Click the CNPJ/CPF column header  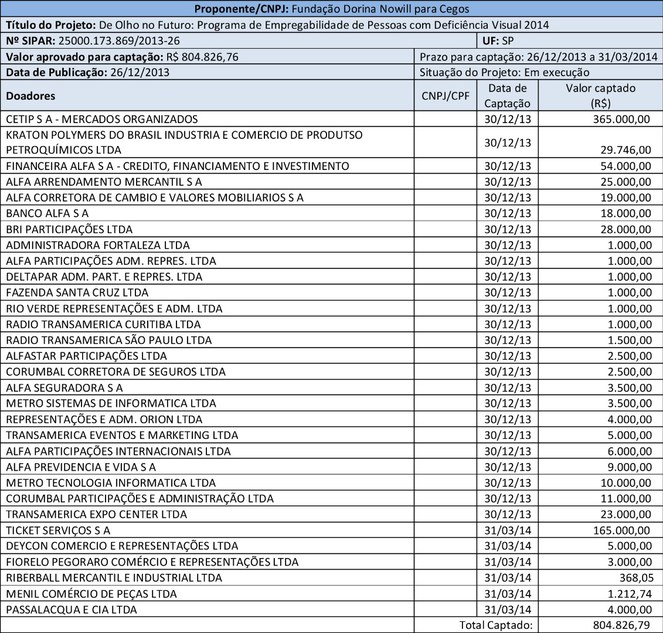(445, 95)
